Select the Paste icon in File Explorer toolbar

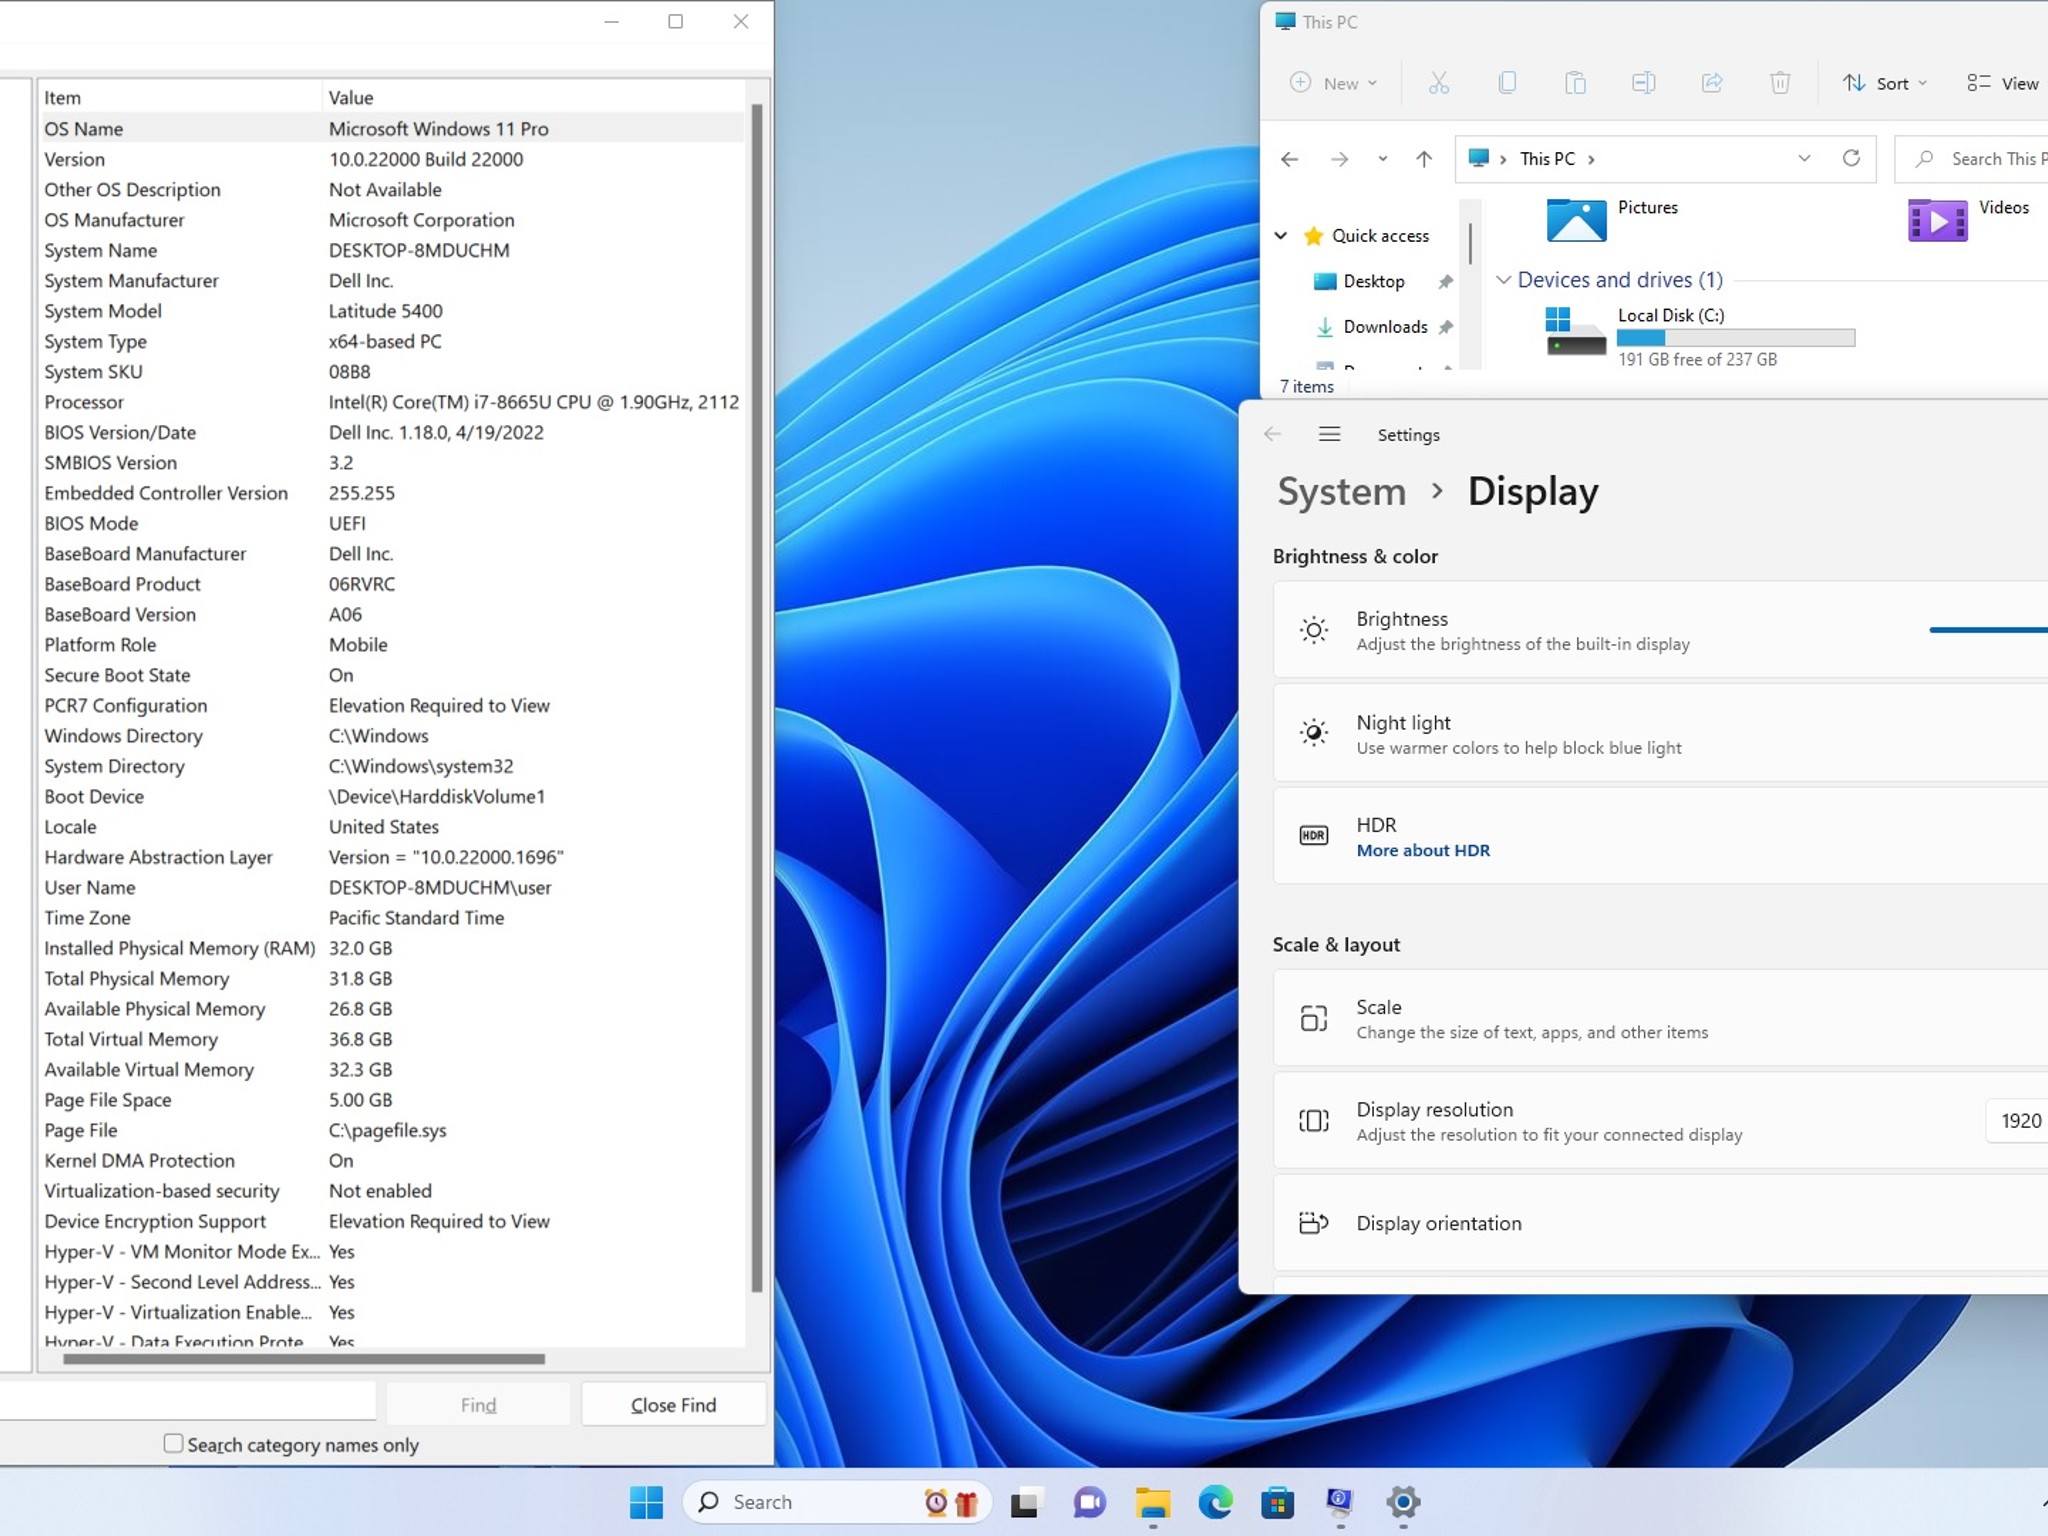[1576, 83]
